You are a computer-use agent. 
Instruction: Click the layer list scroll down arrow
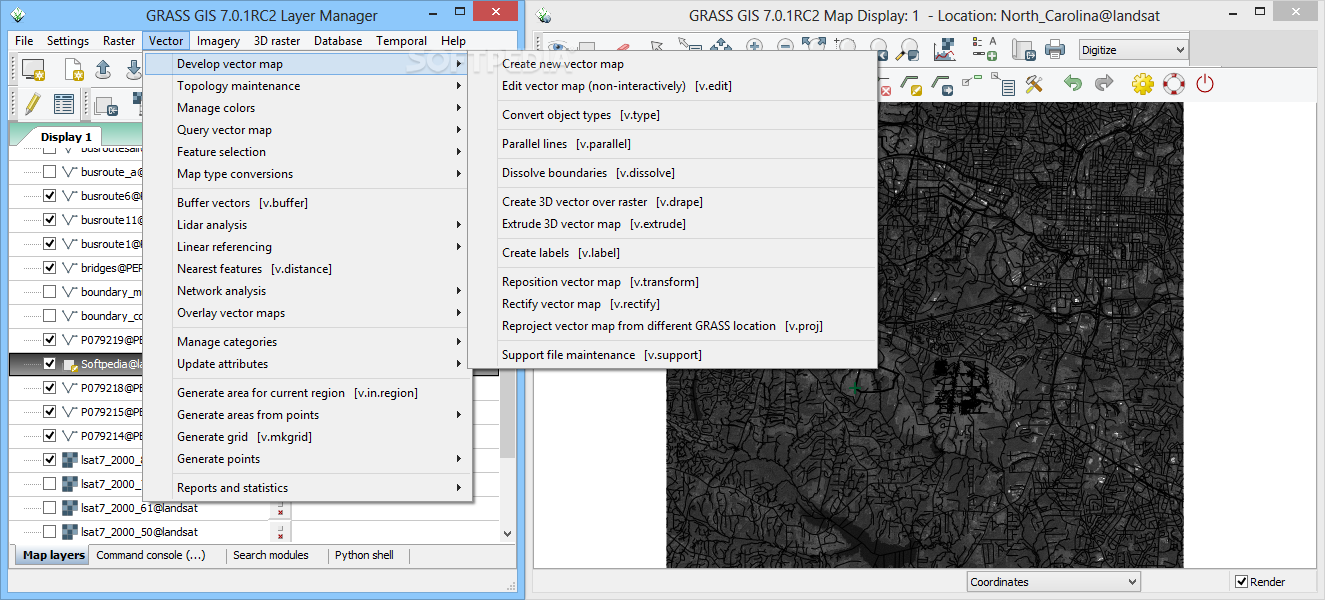507,535
